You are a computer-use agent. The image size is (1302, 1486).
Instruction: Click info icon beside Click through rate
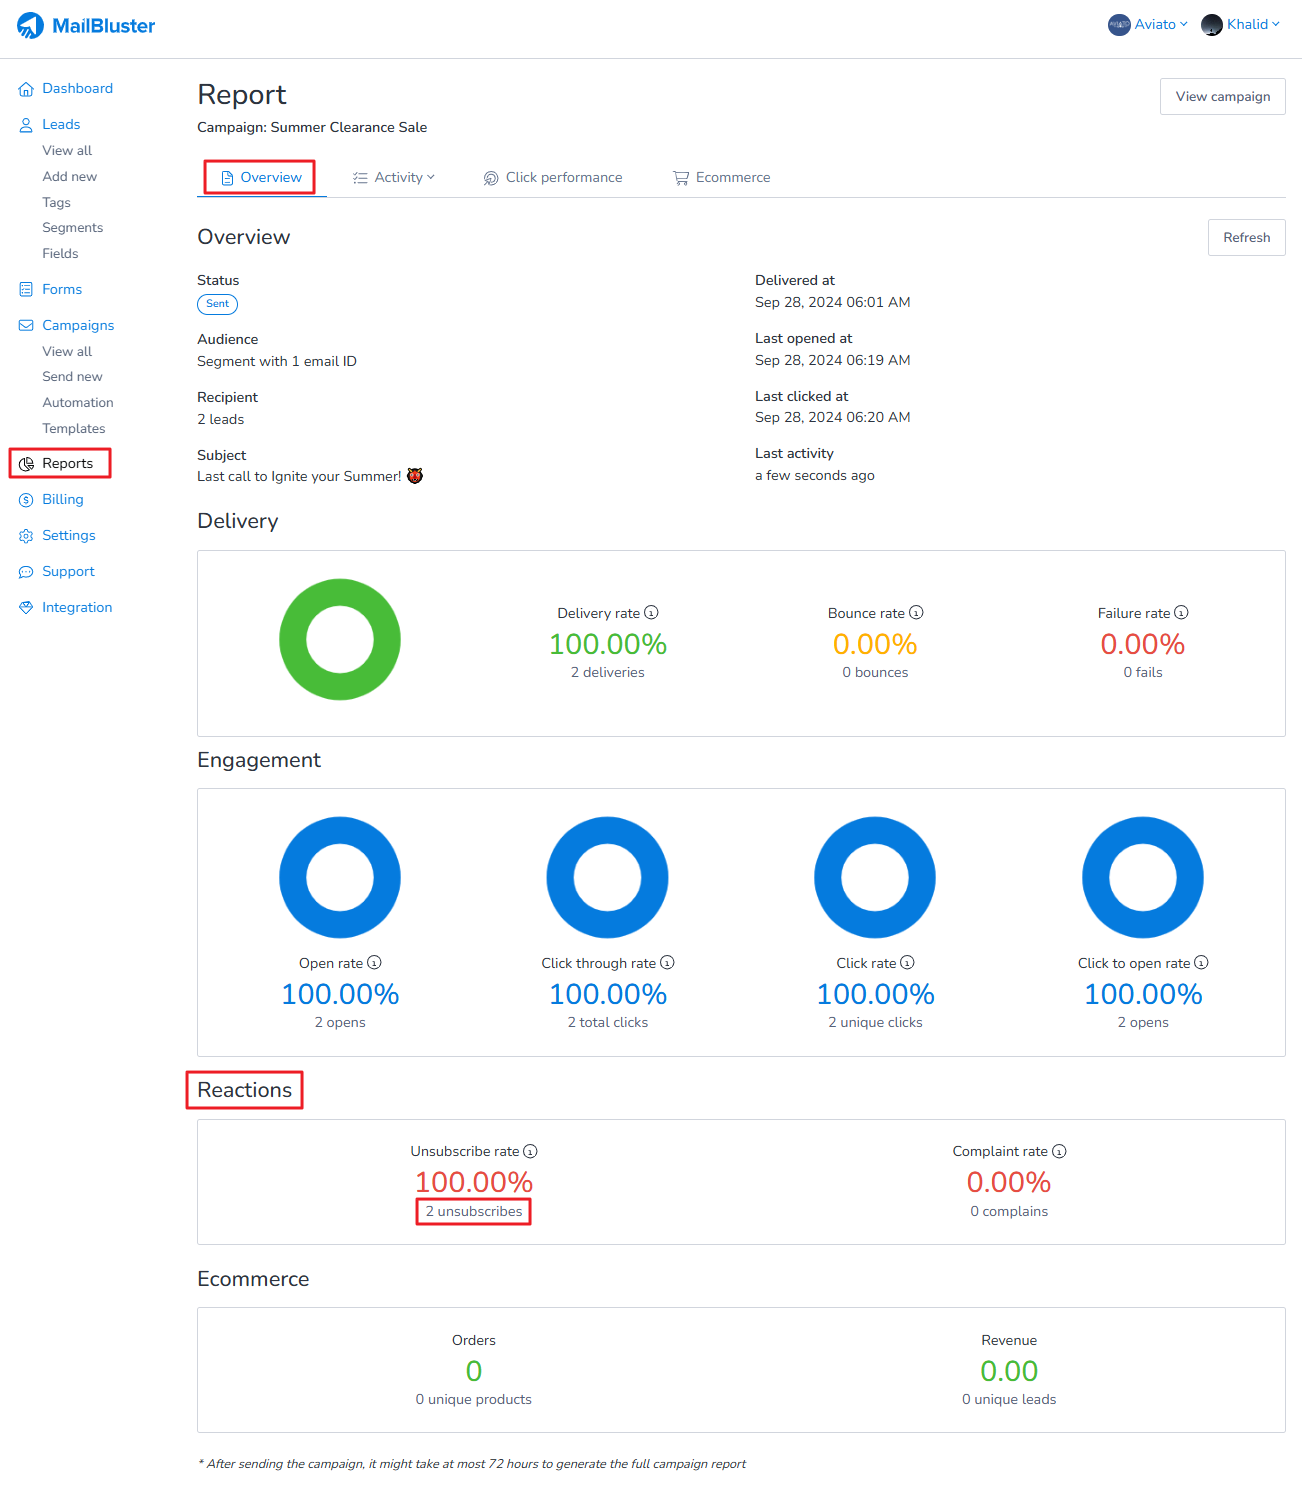[x=668, y=963]
